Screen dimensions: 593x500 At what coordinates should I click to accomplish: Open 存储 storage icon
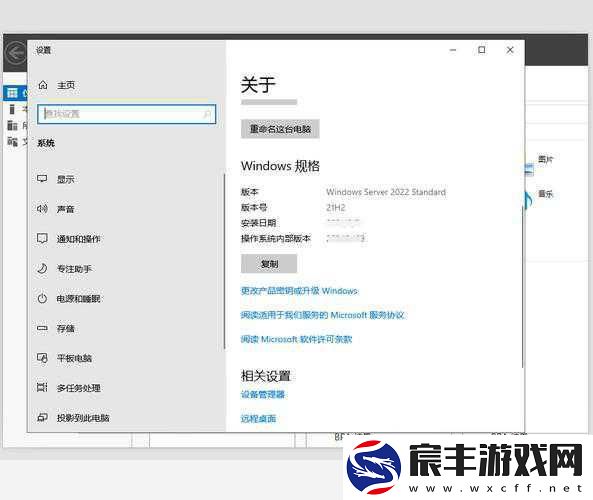click(42, 328)
